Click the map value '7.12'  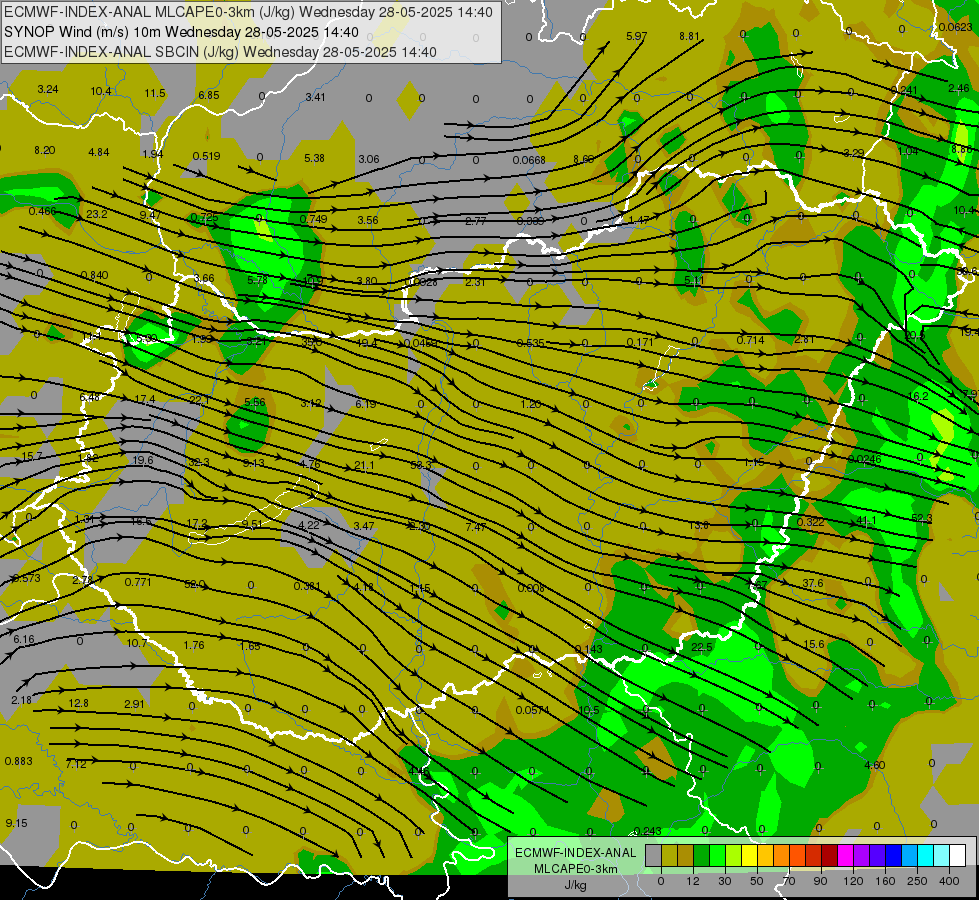click(x=76, y=764)
